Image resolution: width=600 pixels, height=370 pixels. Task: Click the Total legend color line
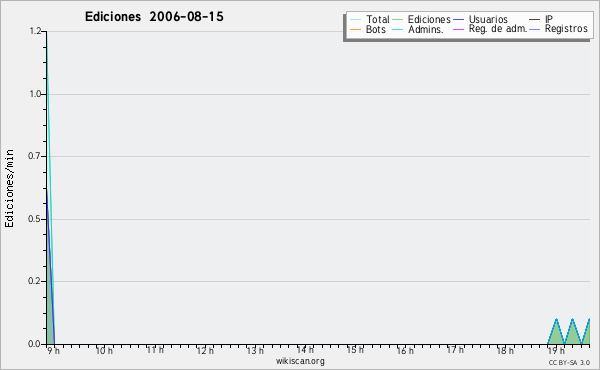pos(355,20)
